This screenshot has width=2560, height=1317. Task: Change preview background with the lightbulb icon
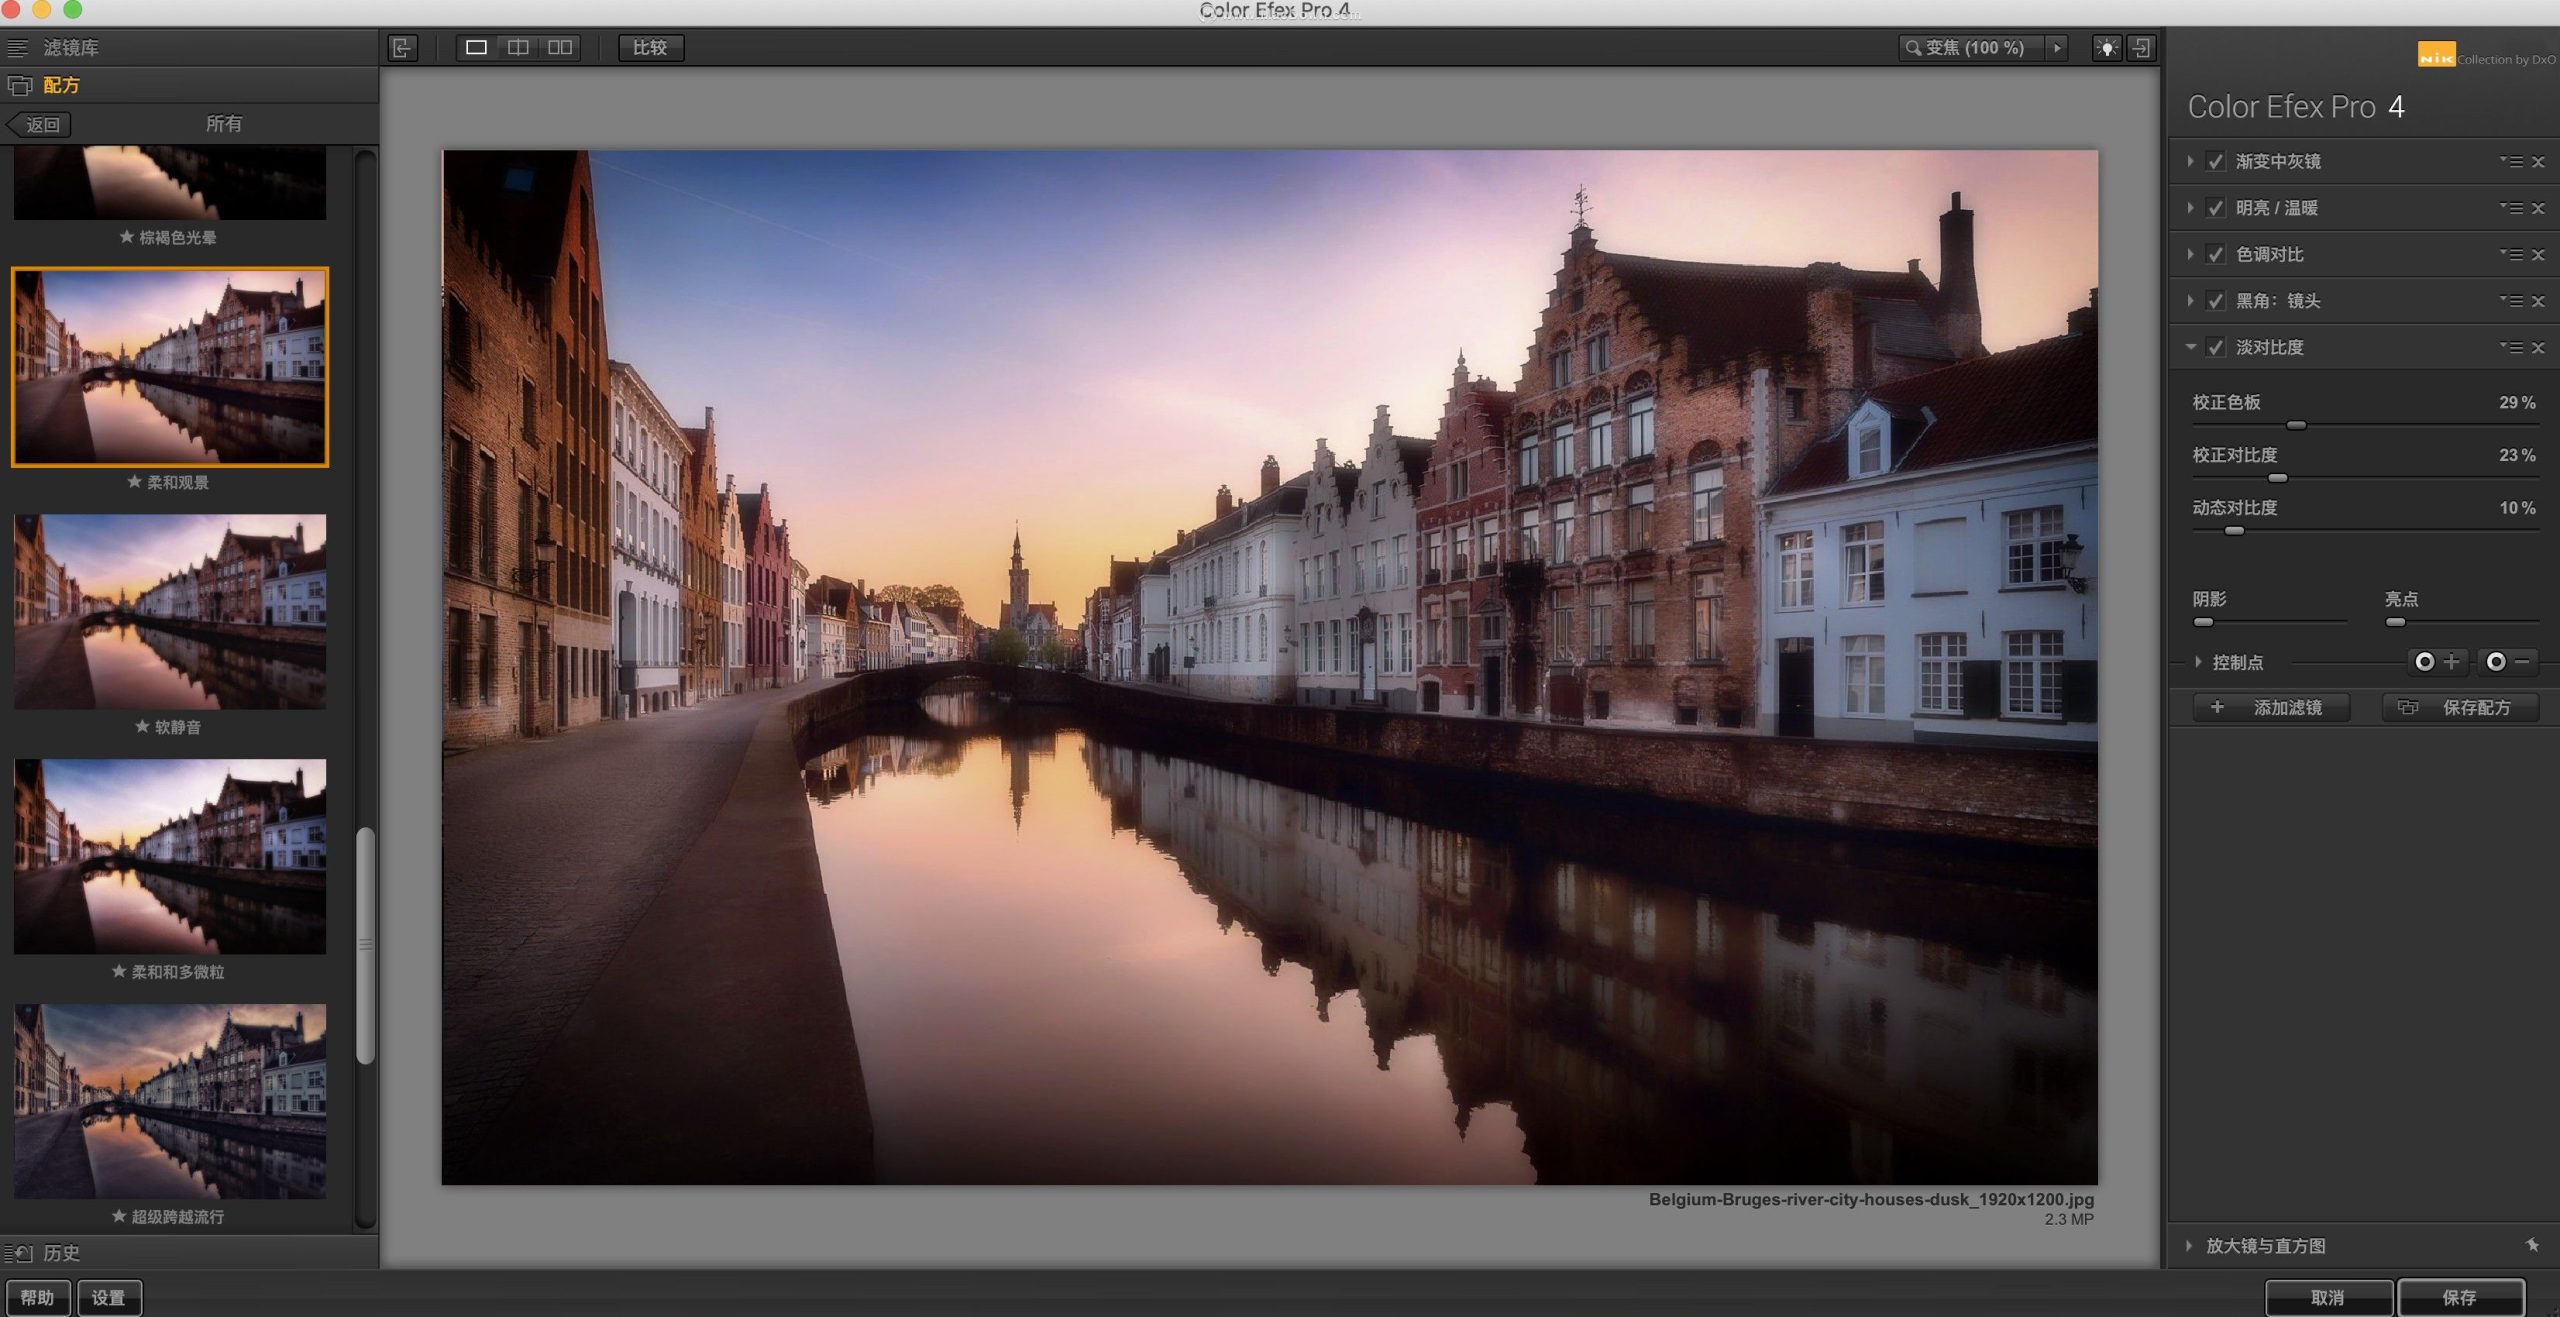point(2106,47)
